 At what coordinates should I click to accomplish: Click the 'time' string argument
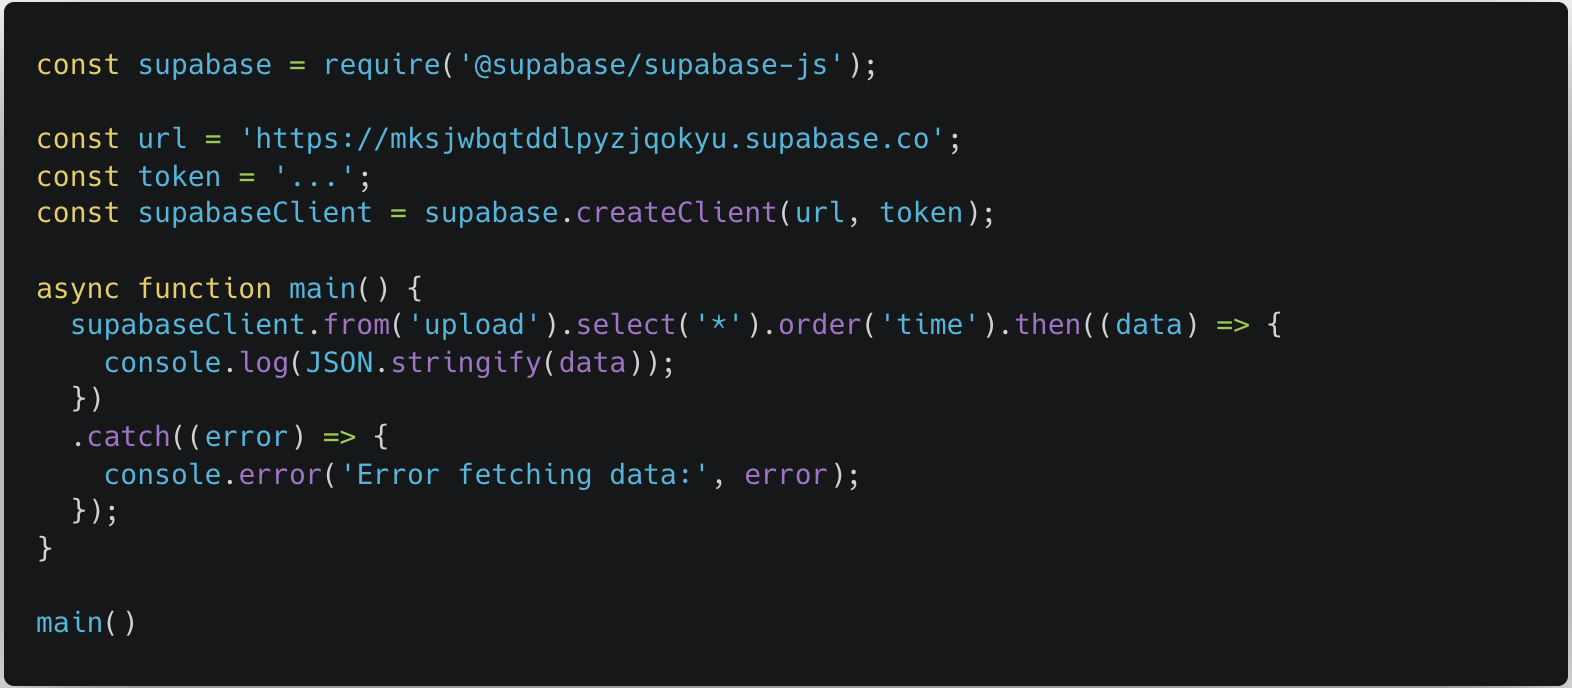click(x=929, y=325)
